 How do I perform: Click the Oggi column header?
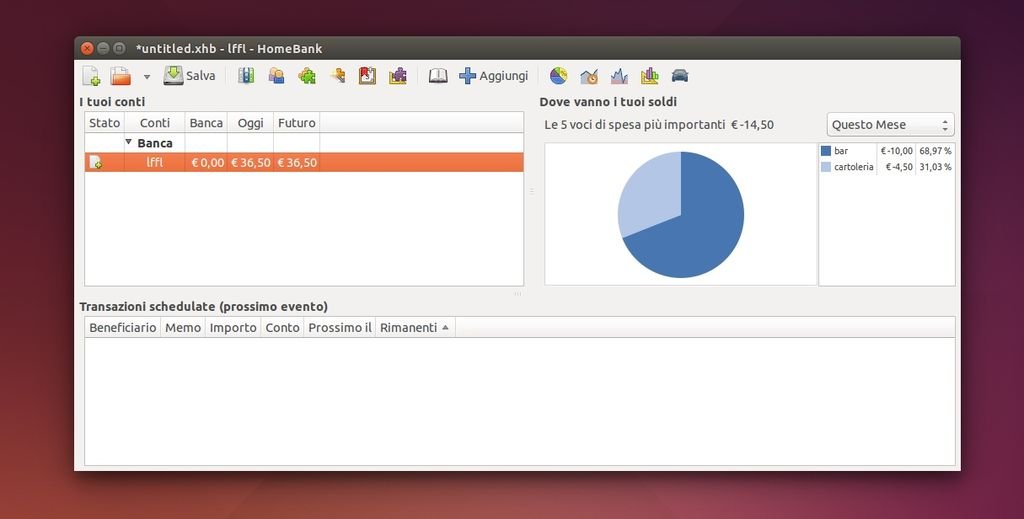click(x=251, y=123)
